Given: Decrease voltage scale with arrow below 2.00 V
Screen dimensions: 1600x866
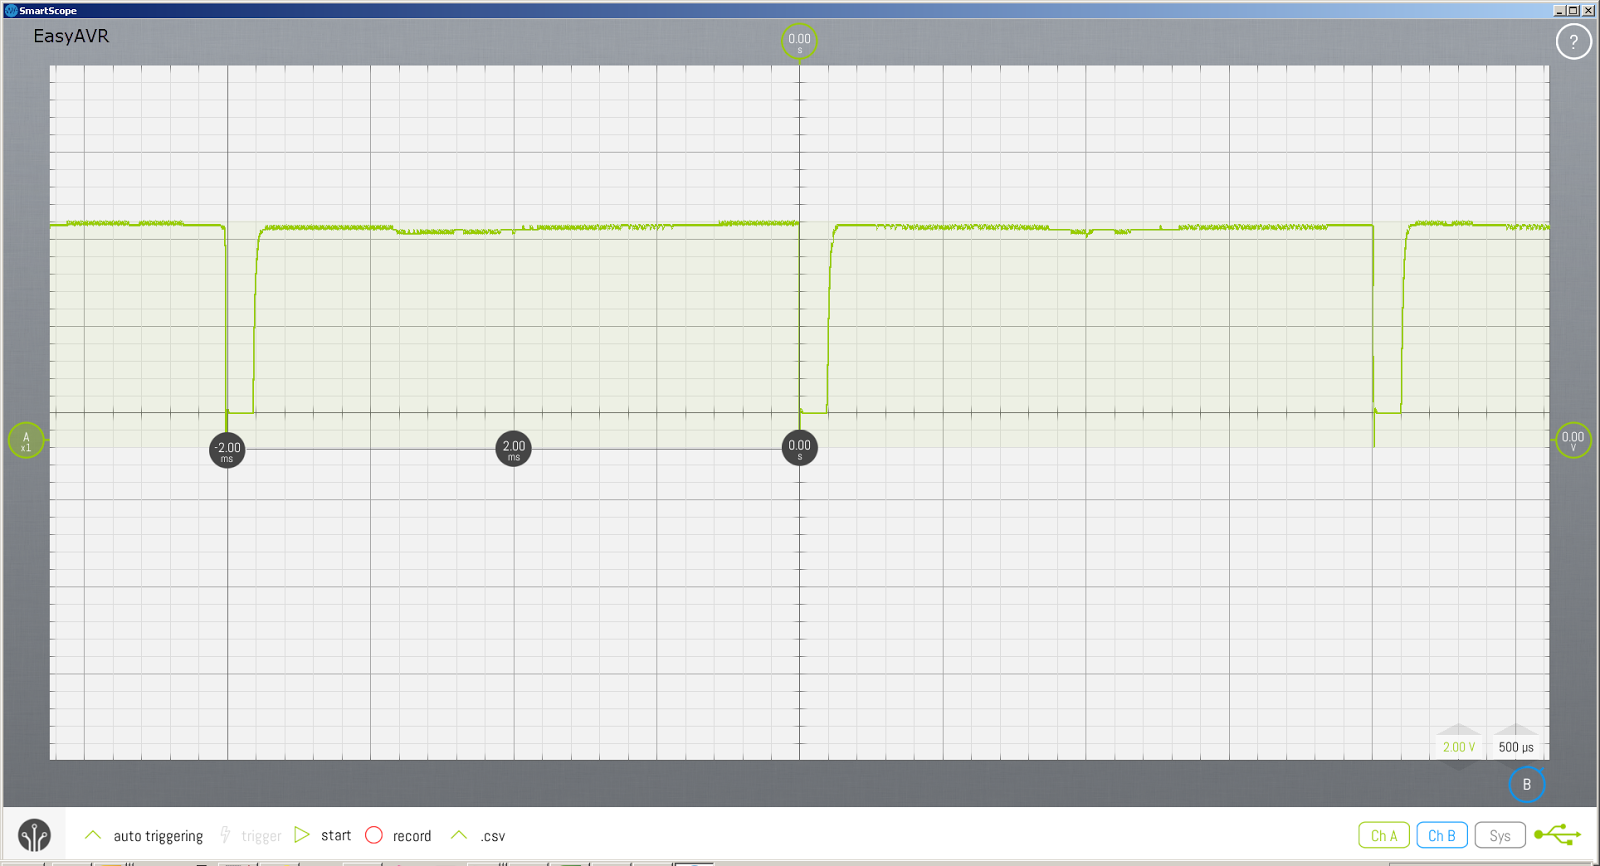Looking at the screenshot, I should tap(1459, 764).
